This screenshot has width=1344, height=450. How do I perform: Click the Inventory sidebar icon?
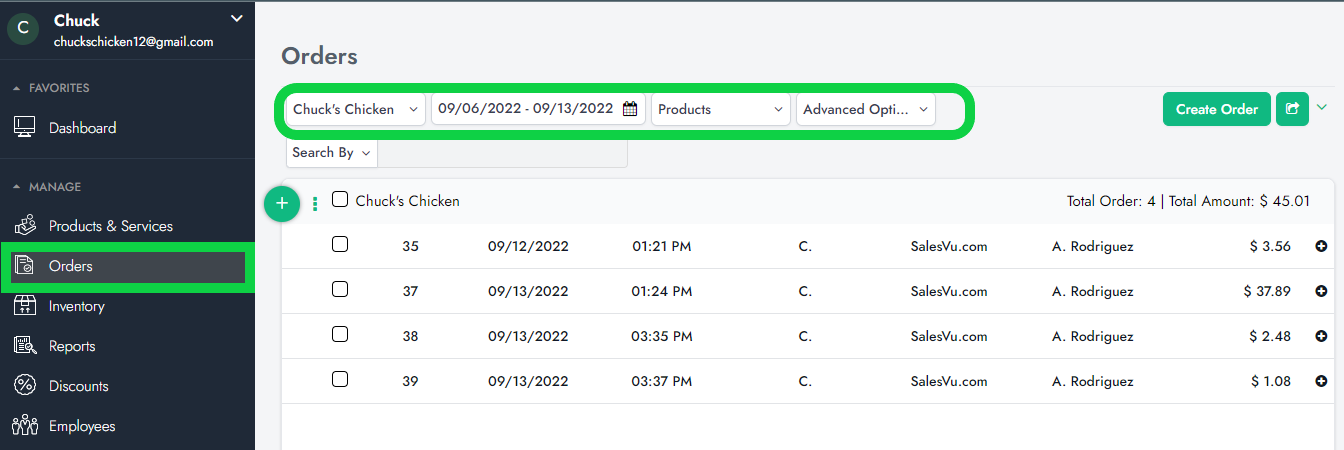tap(25, 306)
